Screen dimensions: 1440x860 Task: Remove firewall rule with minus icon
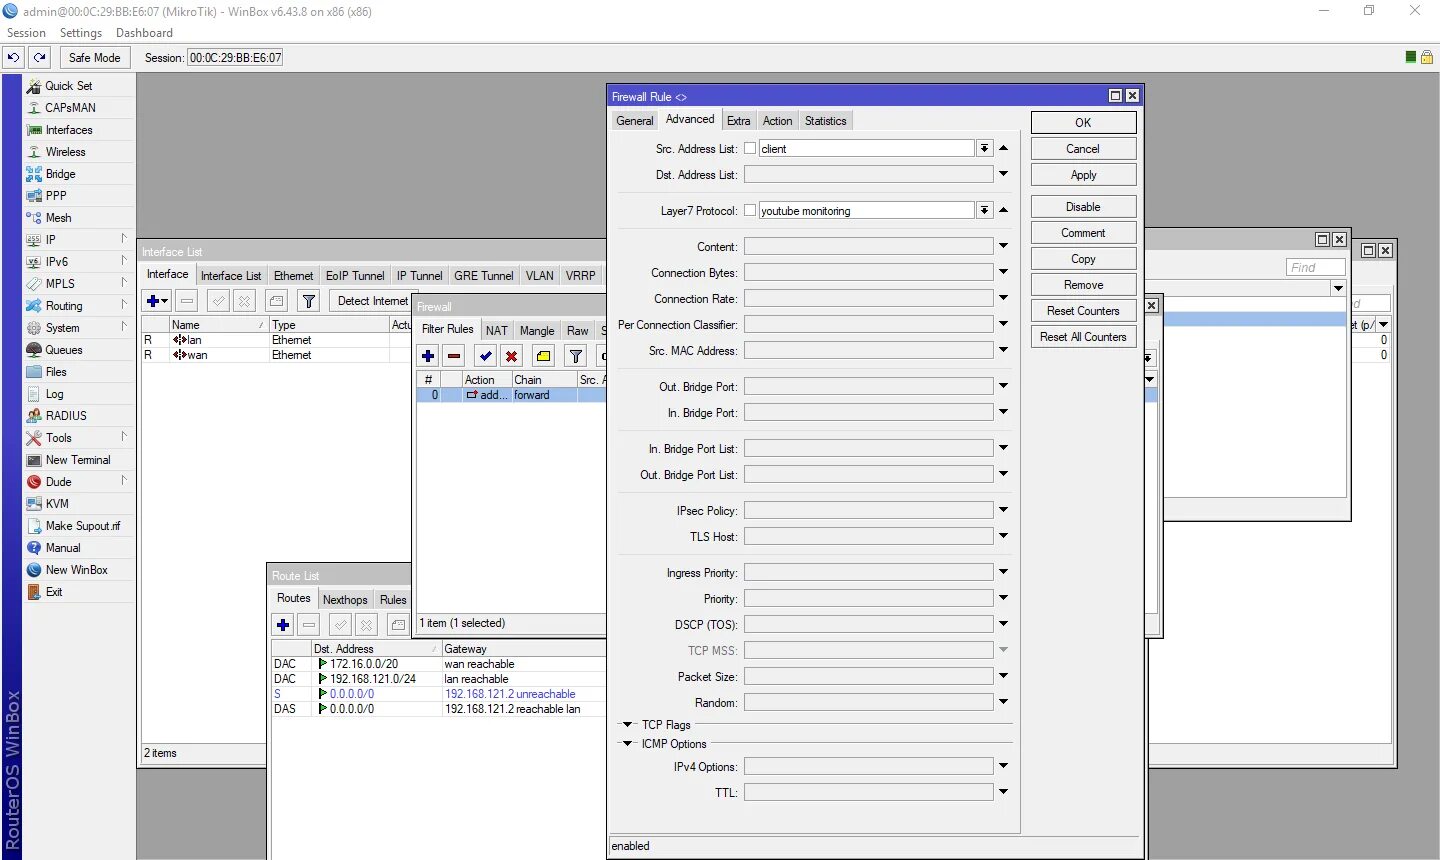[x=454, y=356]
